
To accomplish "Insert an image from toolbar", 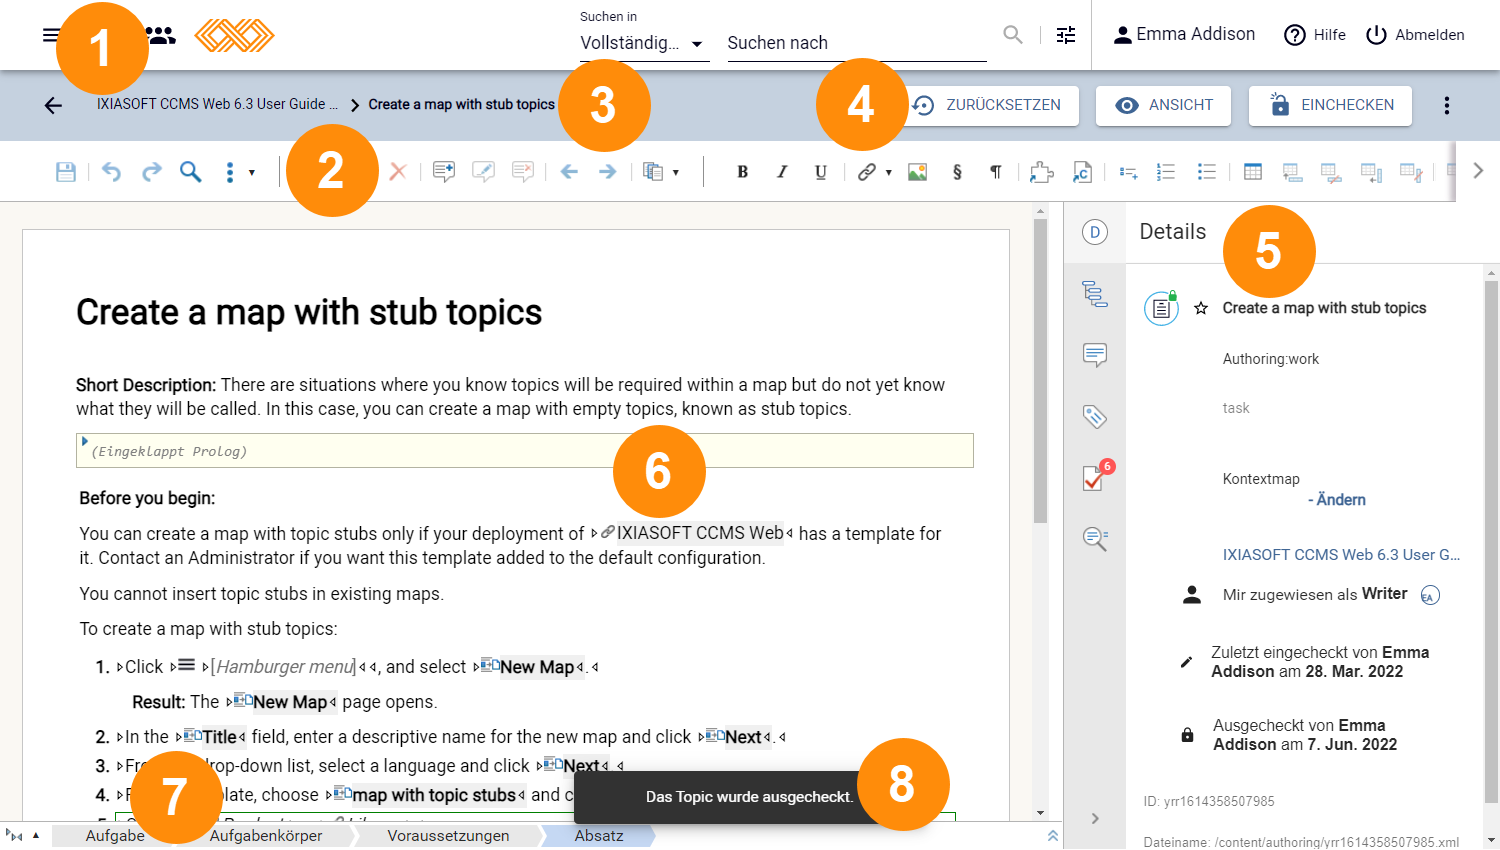I will tap(917, 172).
